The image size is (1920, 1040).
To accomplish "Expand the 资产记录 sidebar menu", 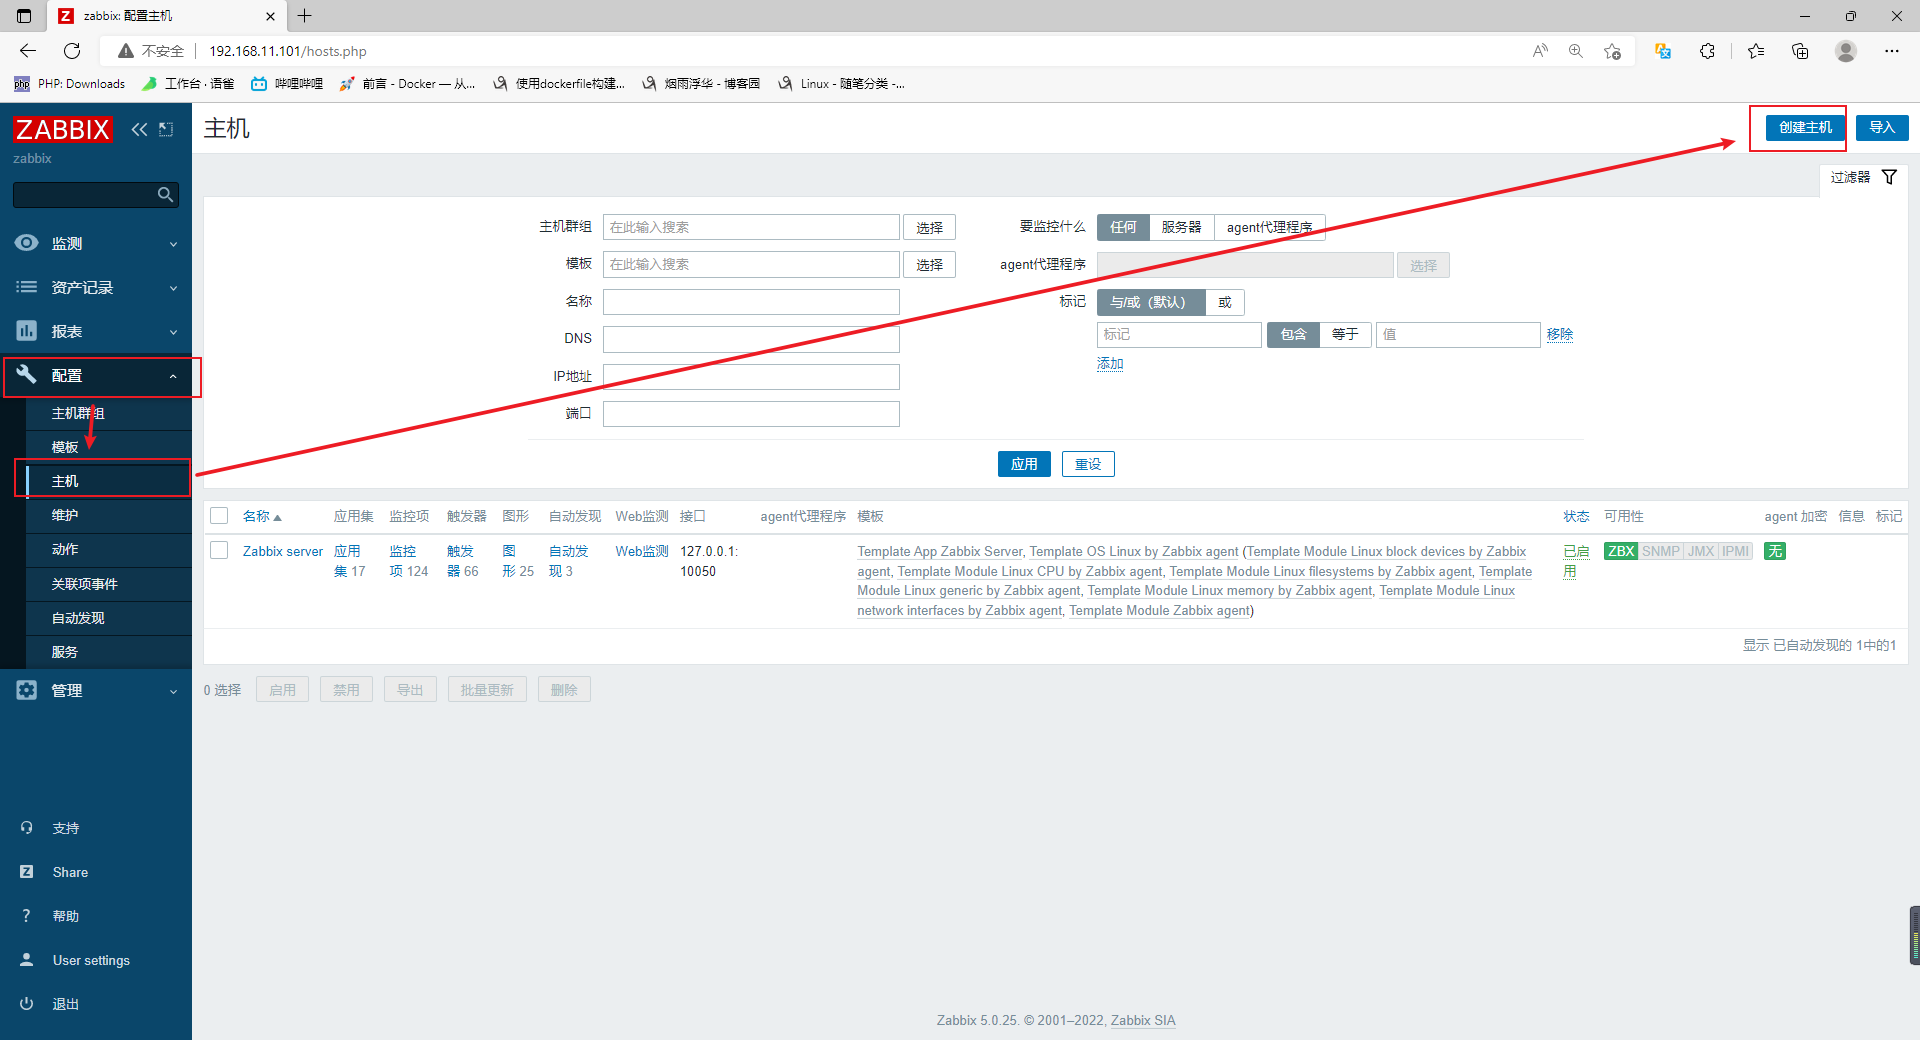I will [x=96, y=288].
